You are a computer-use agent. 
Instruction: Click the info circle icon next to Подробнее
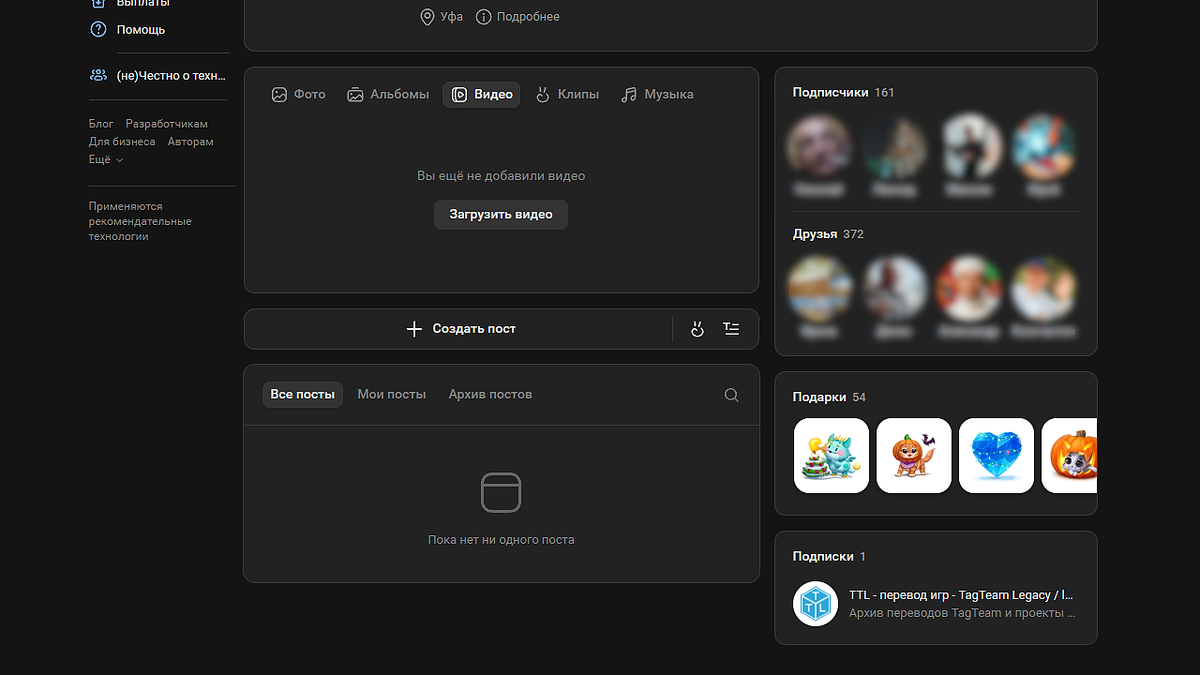point(484,17)
